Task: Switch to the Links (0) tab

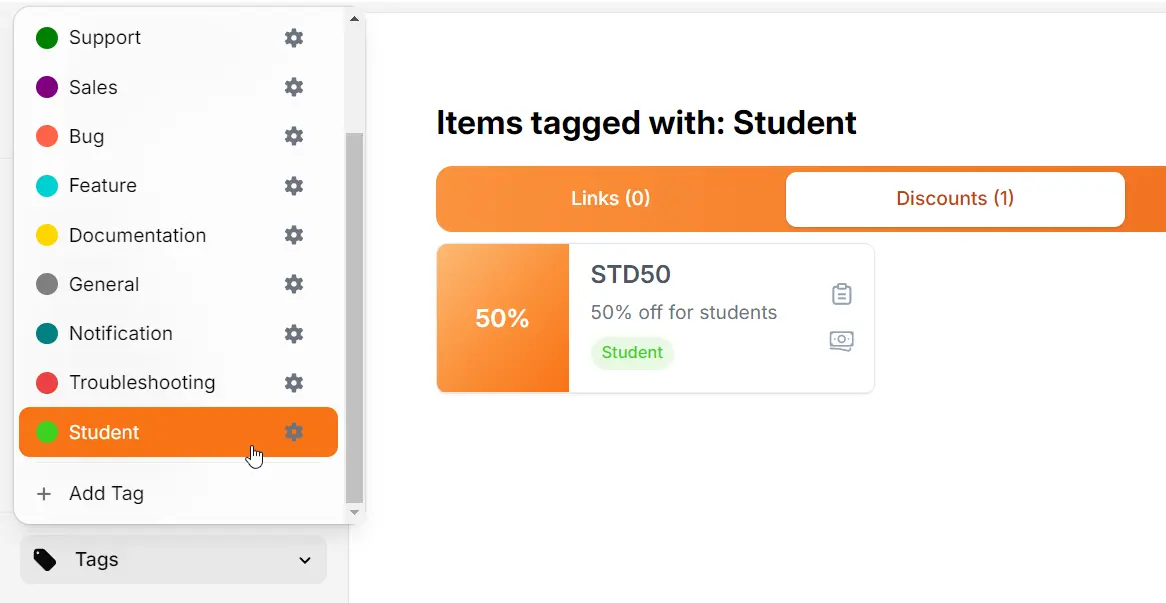Action: (610, 199)
